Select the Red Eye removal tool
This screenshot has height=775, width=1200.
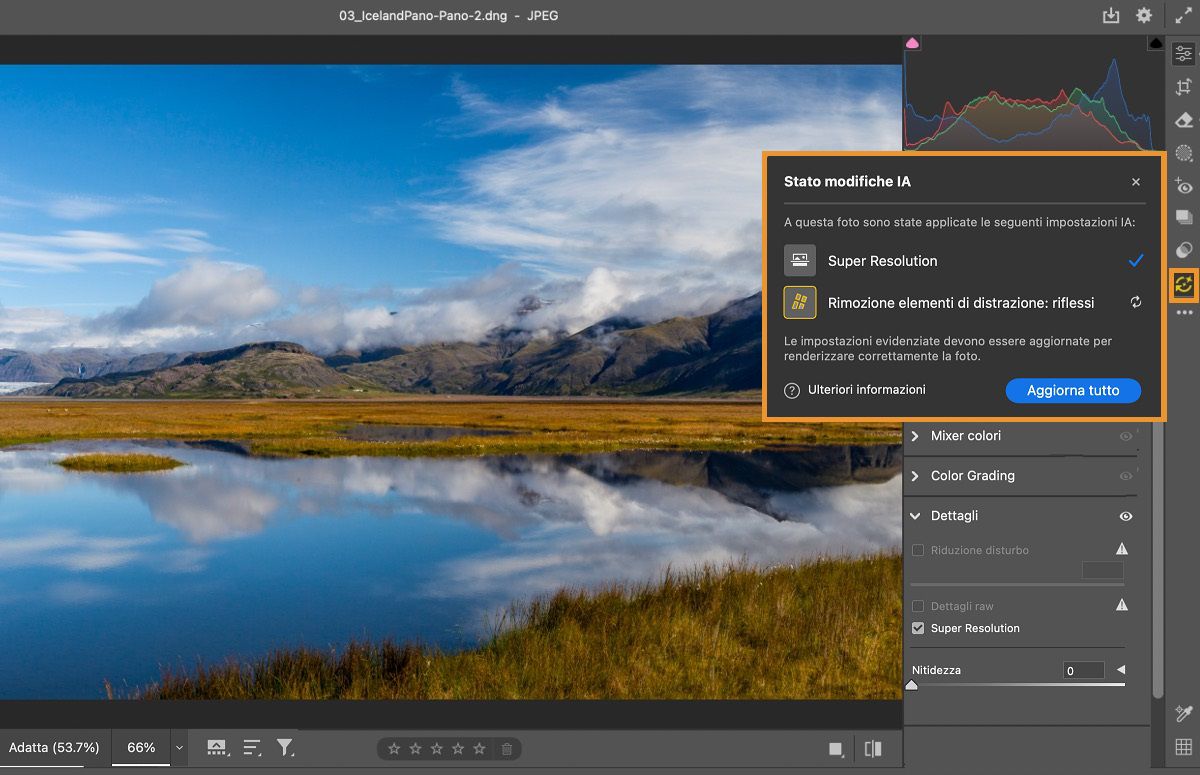1184,186
